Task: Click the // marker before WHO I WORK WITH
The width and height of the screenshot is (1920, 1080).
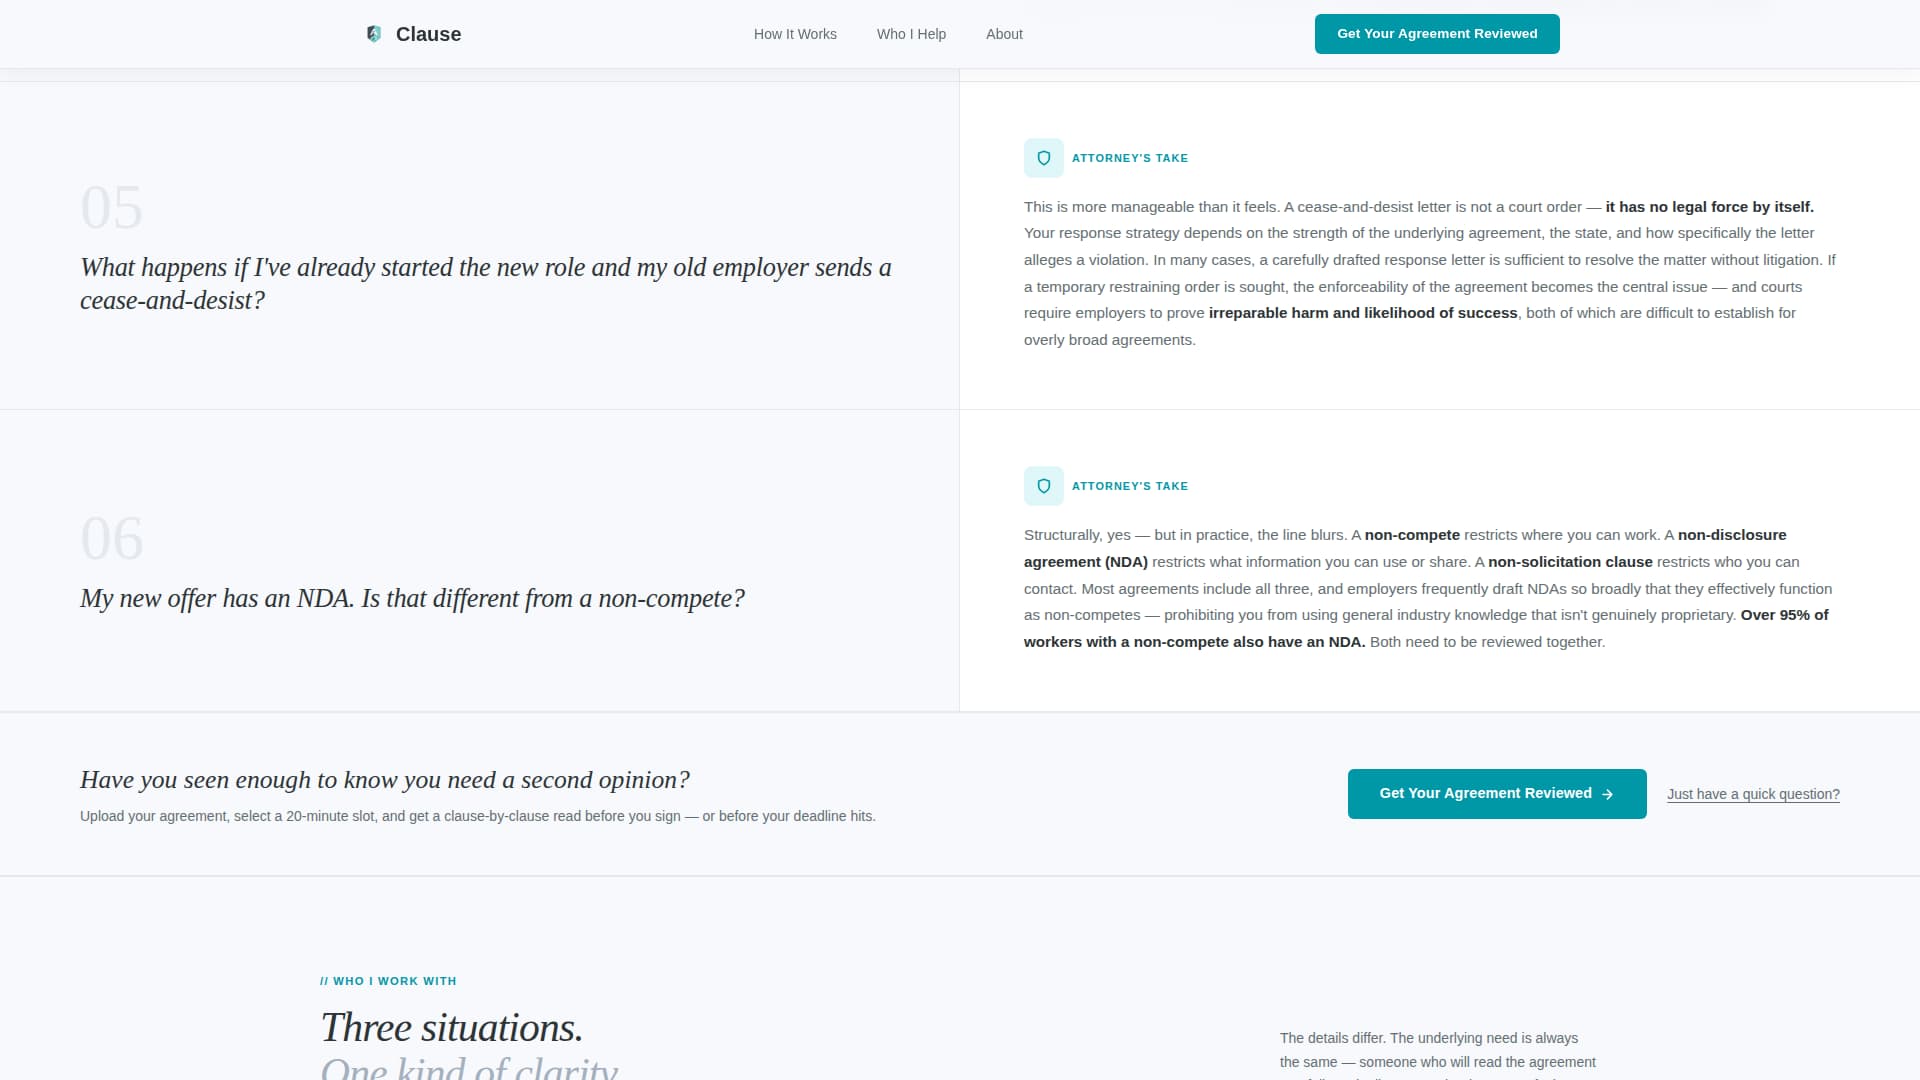Action: coord(325,981)
